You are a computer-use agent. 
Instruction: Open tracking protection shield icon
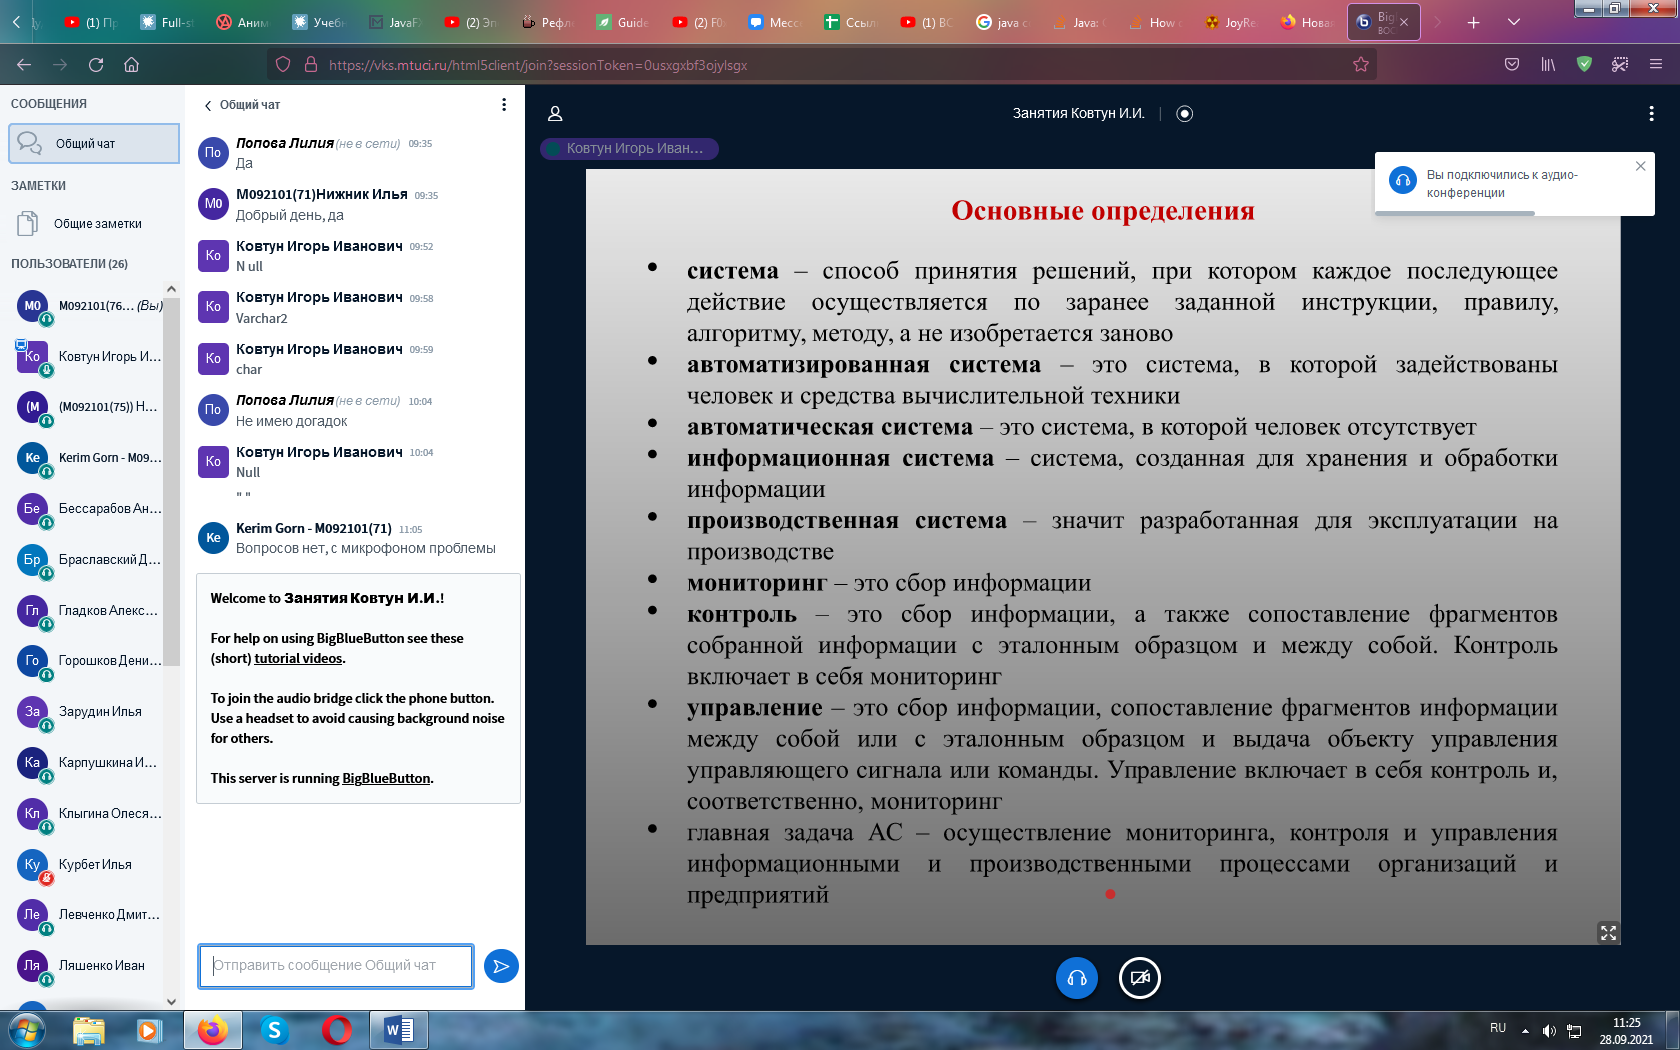click(x=283, y=65)
